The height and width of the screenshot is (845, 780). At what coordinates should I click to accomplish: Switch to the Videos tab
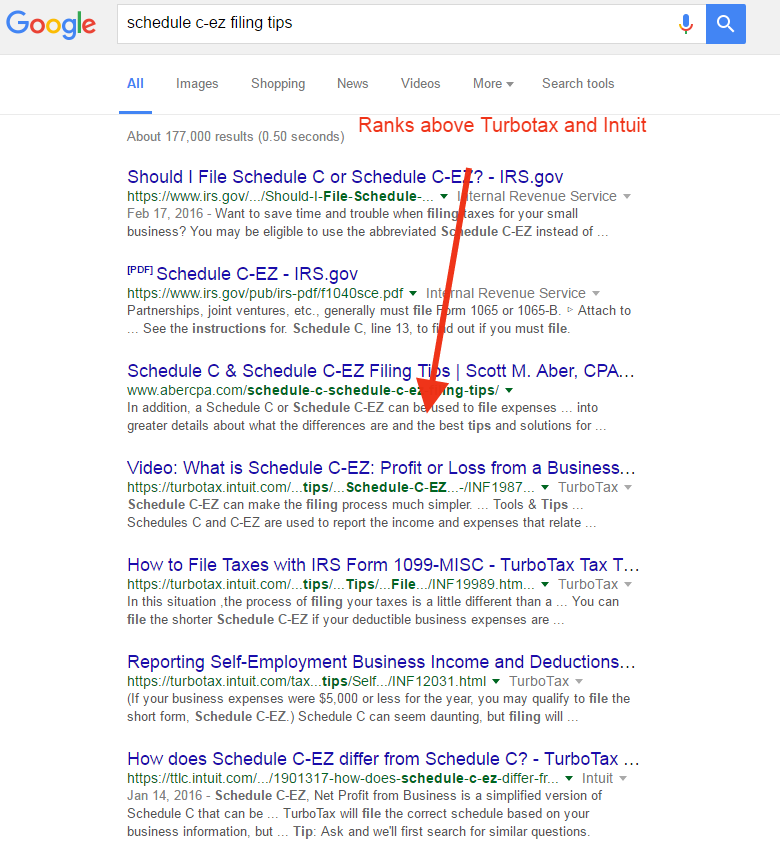pyautogui.click(x=420, y=84)
